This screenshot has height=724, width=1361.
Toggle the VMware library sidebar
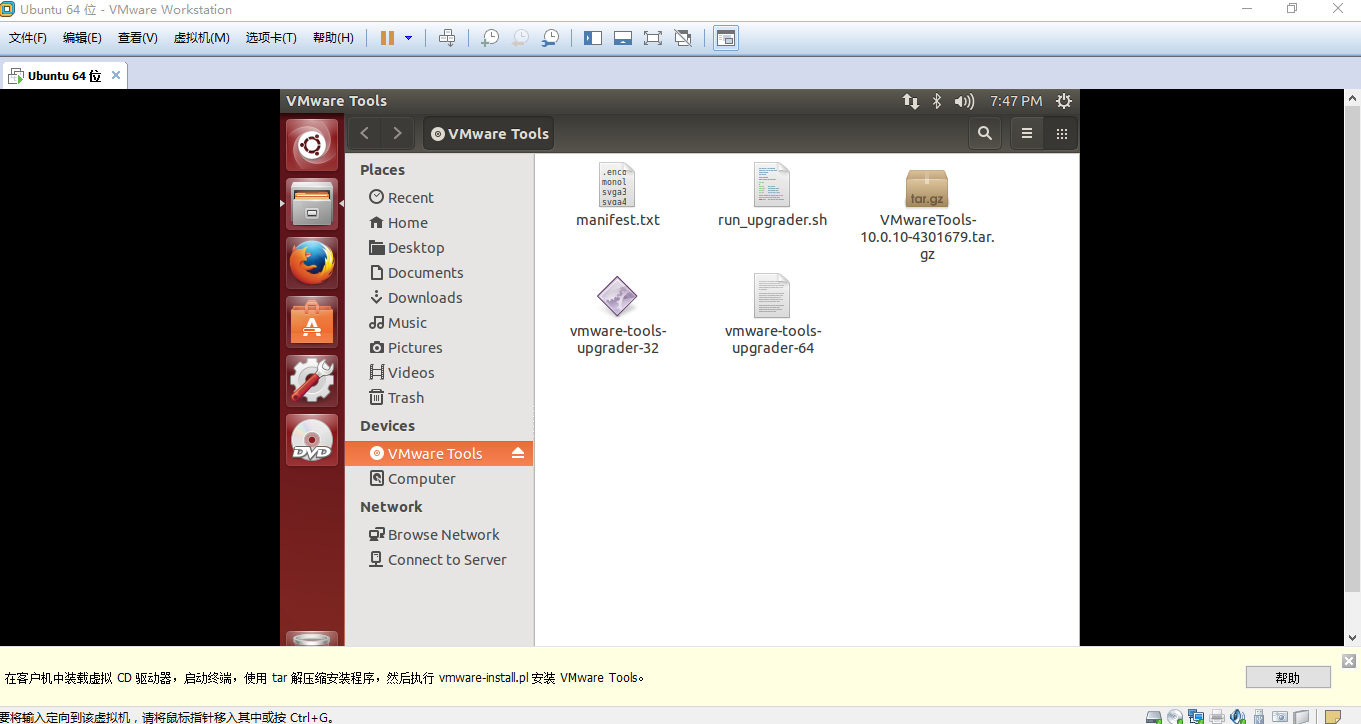tap(593, 38)
